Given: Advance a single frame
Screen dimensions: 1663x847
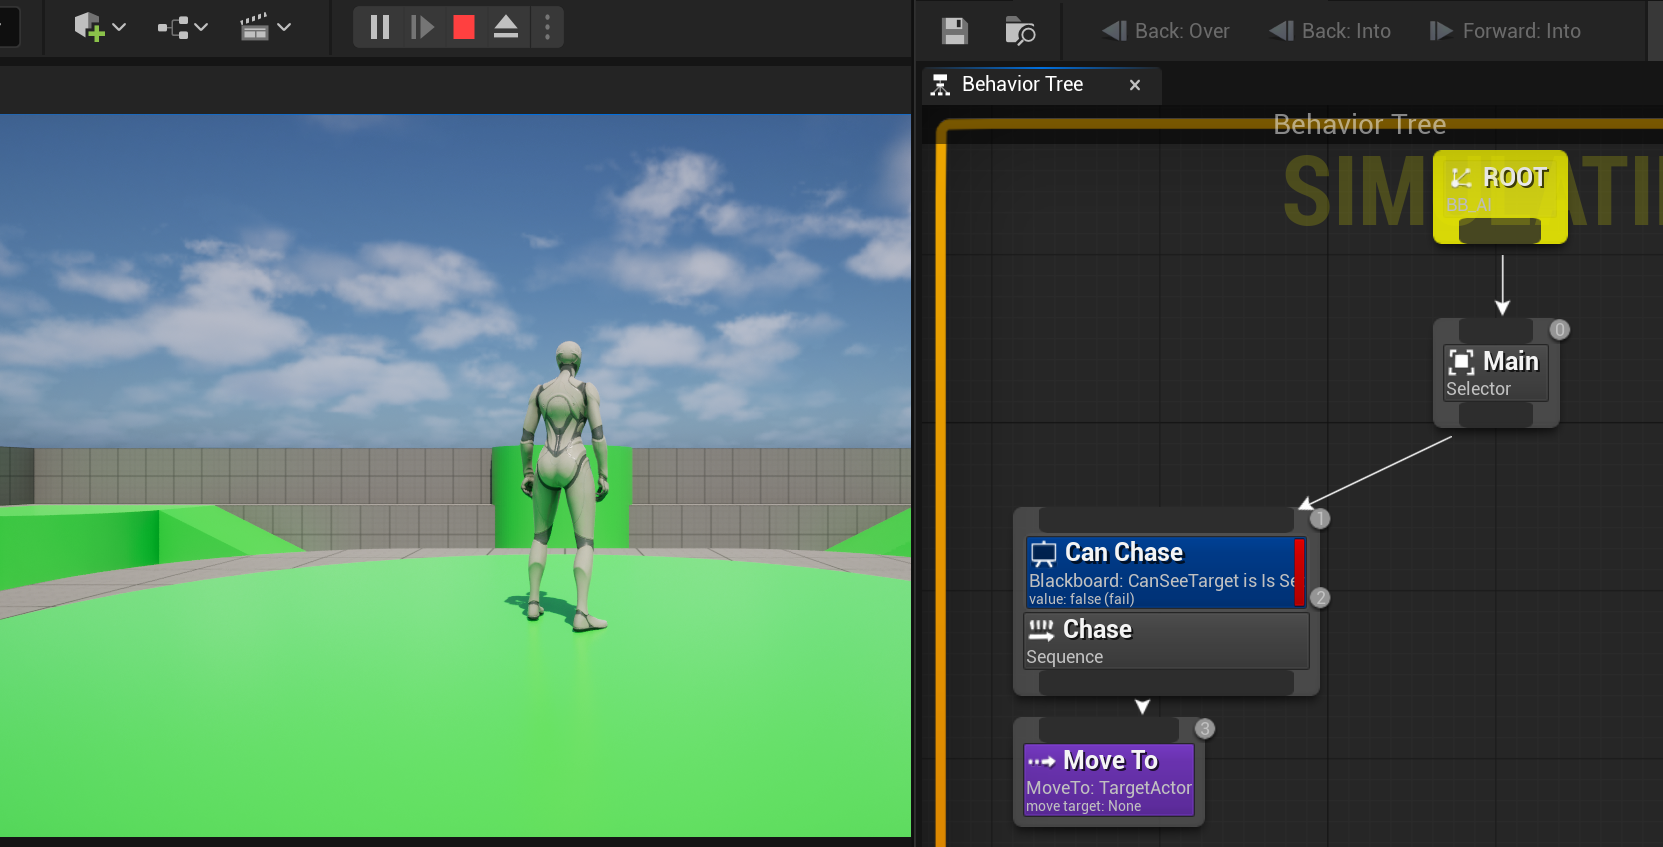Looking at the screenshot, I should [x=422, y=27].
